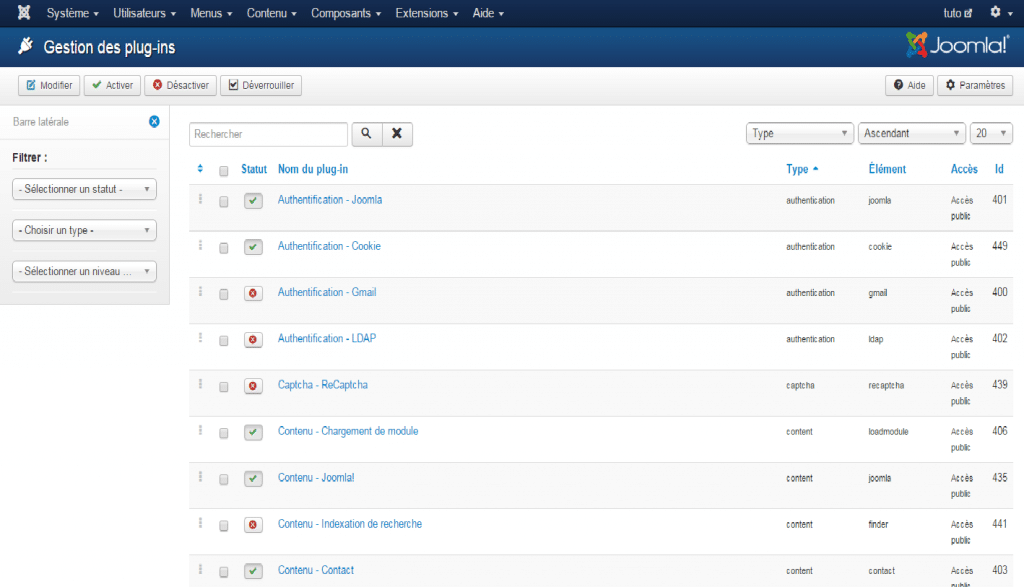The height and width of the screenshot is (587, 1024).
Task: Open the Sélectionner un statut filter dropdown
Action: click(85, 189)
